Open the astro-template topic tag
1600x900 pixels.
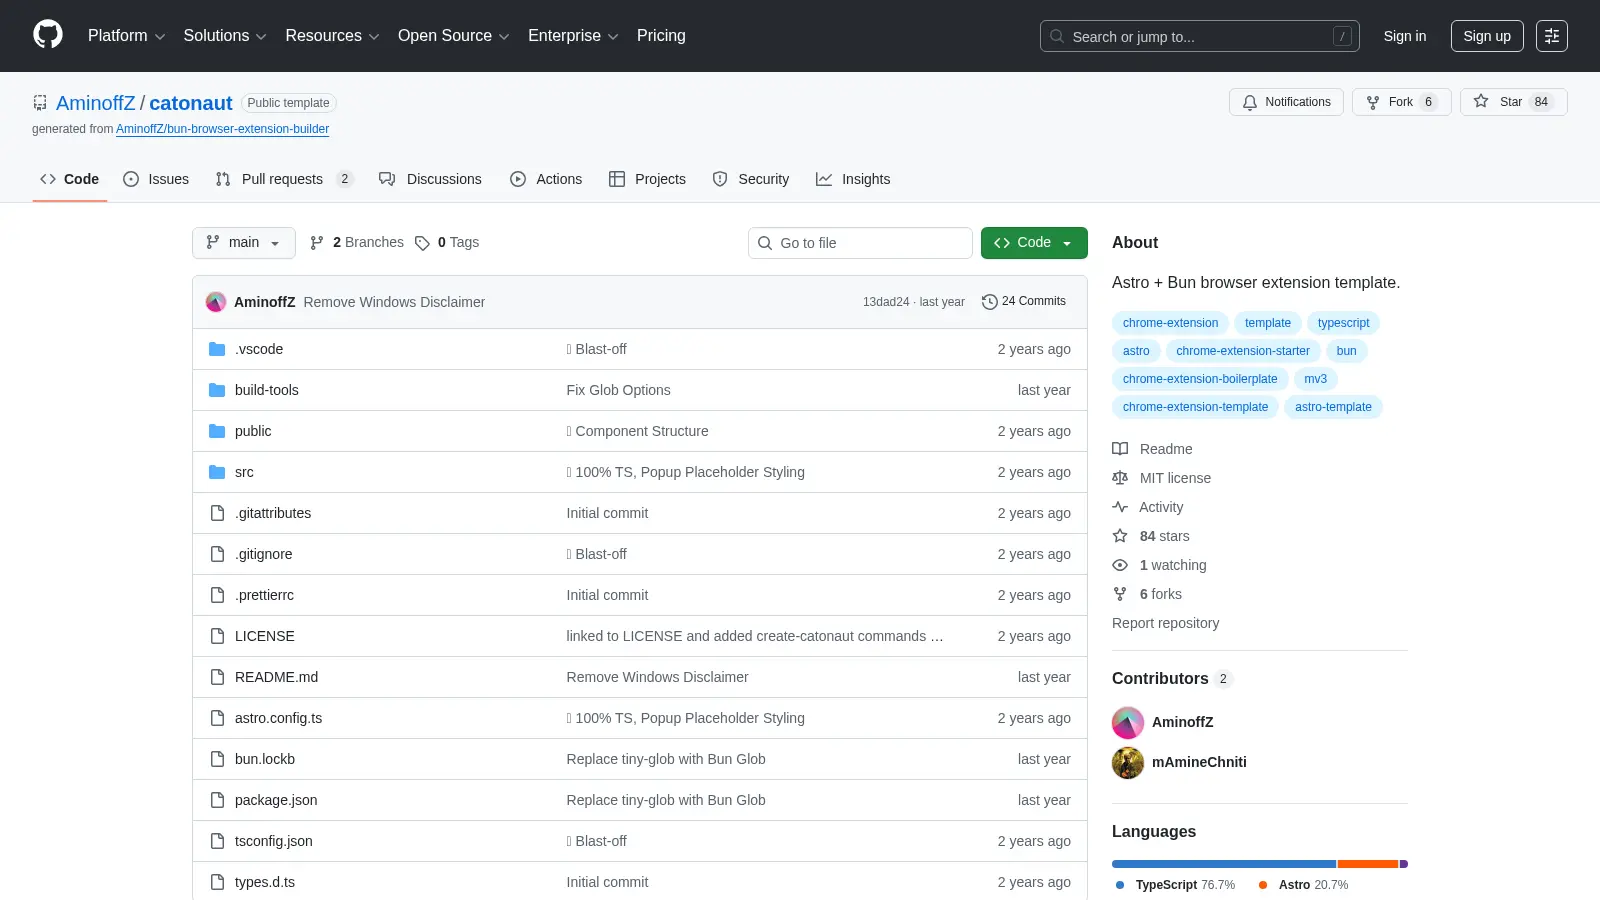(x=1333, y=407)
